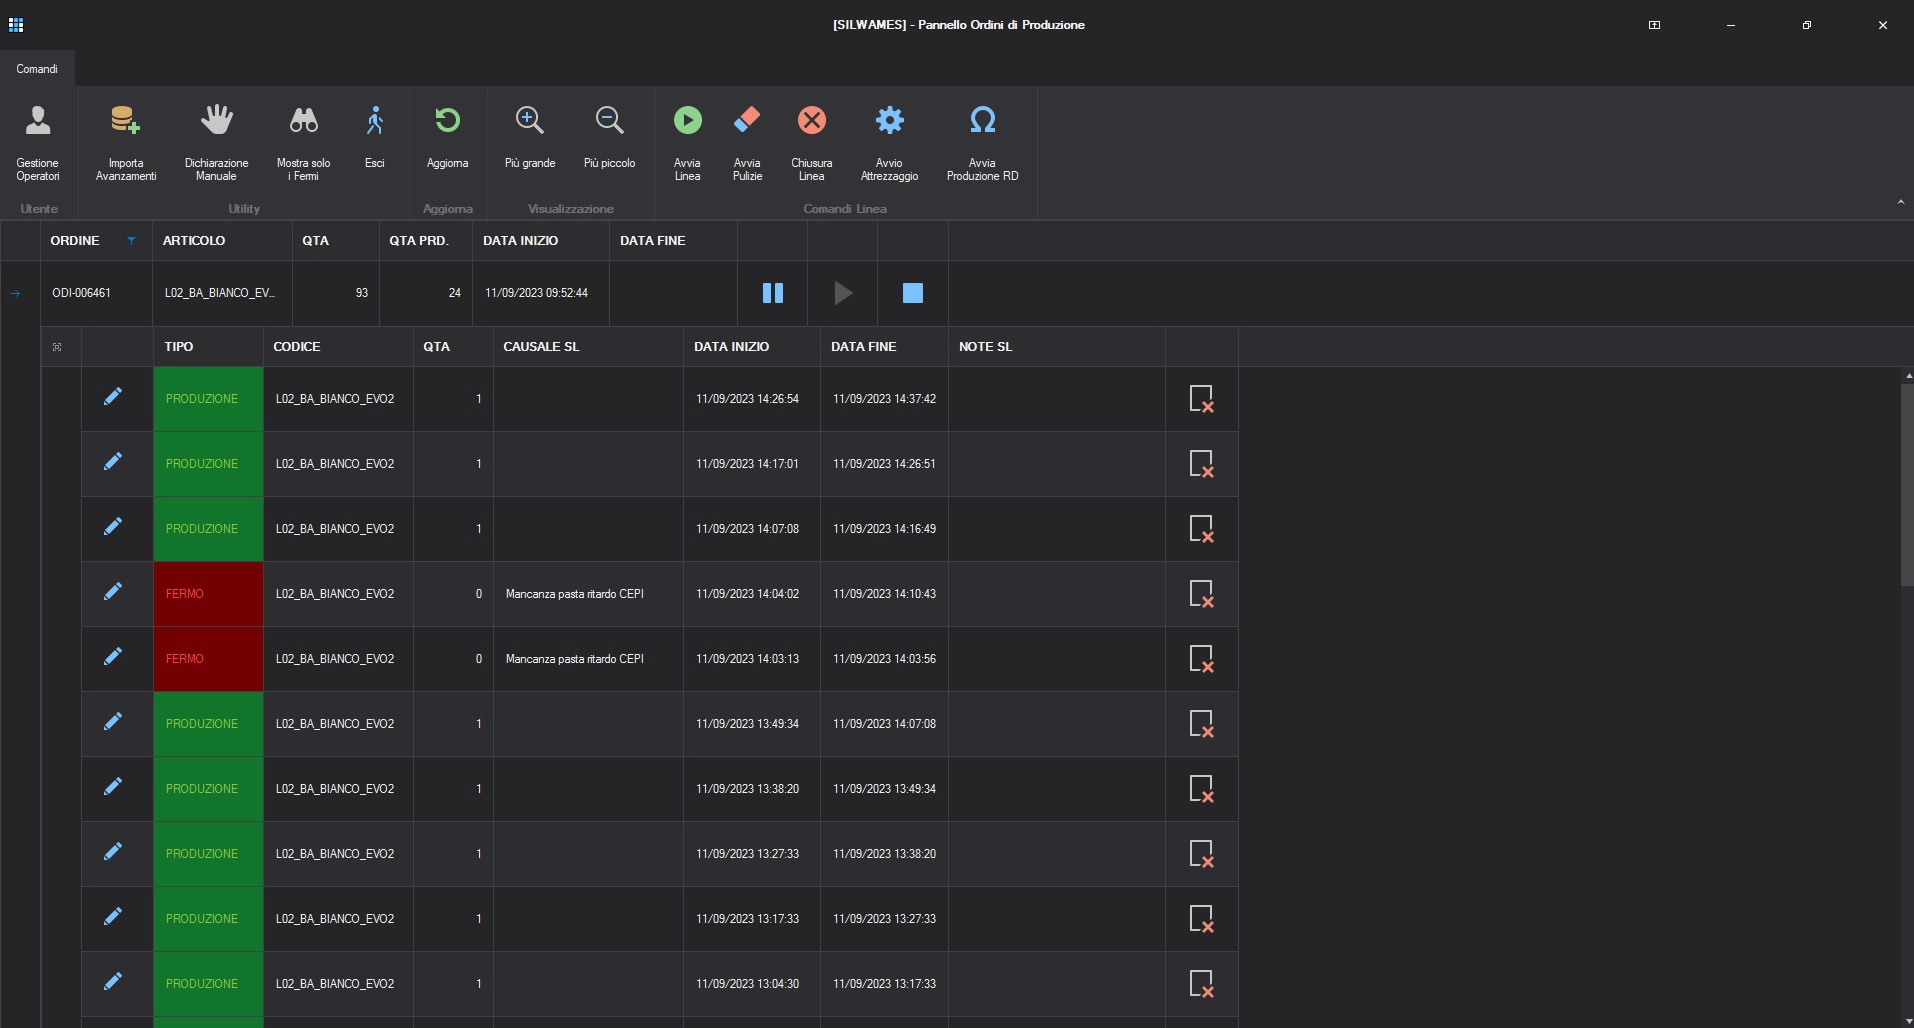Switch to the Comandi tab
Screen dimensions: 1914x1028
tap(37, 68)
